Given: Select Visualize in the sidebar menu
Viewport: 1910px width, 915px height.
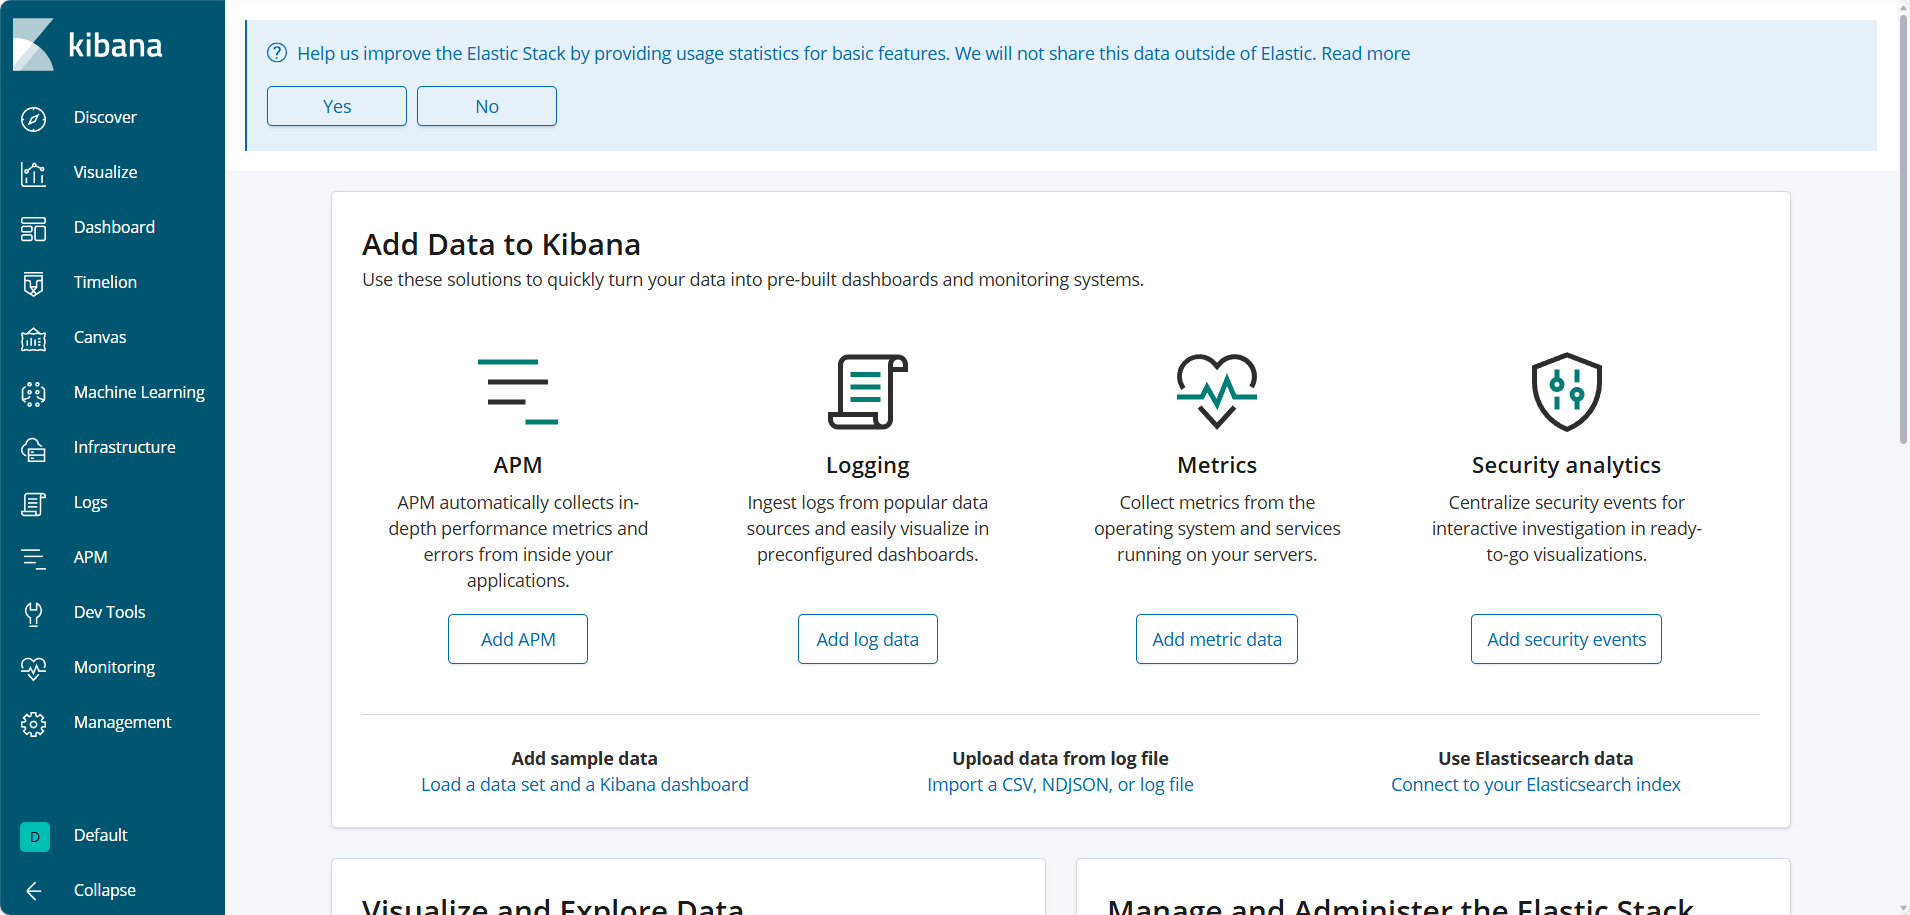Looking at the screenshot, I should click(105, 172).
